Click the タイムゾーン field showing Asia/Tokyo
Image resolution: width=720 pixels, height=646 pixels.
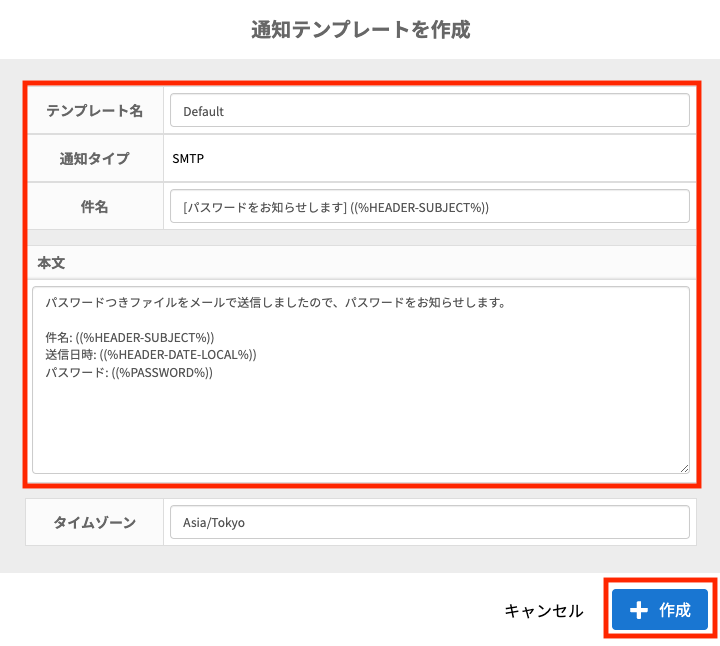pyautogui.click(x=429, y=522)
